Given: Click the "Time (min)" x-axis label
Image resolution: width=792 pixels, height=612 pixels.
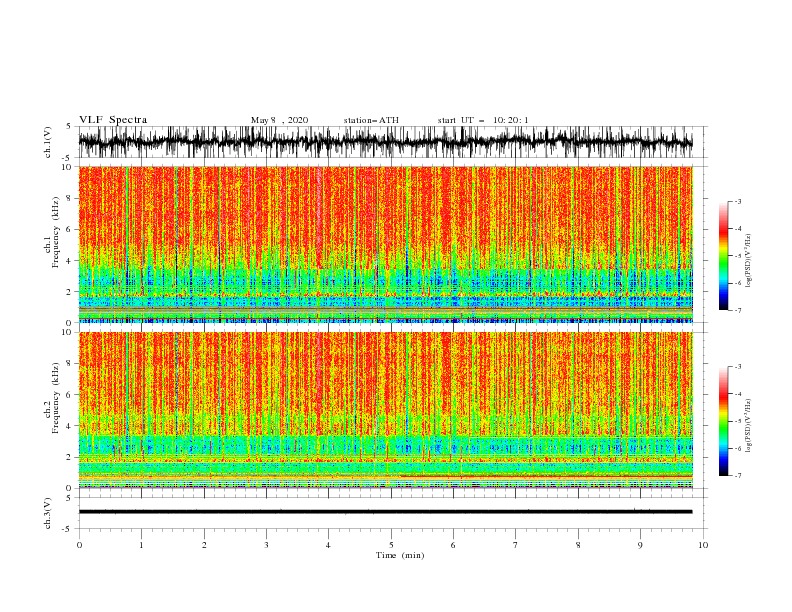Looking at the screenshot, I should point(400,555).
